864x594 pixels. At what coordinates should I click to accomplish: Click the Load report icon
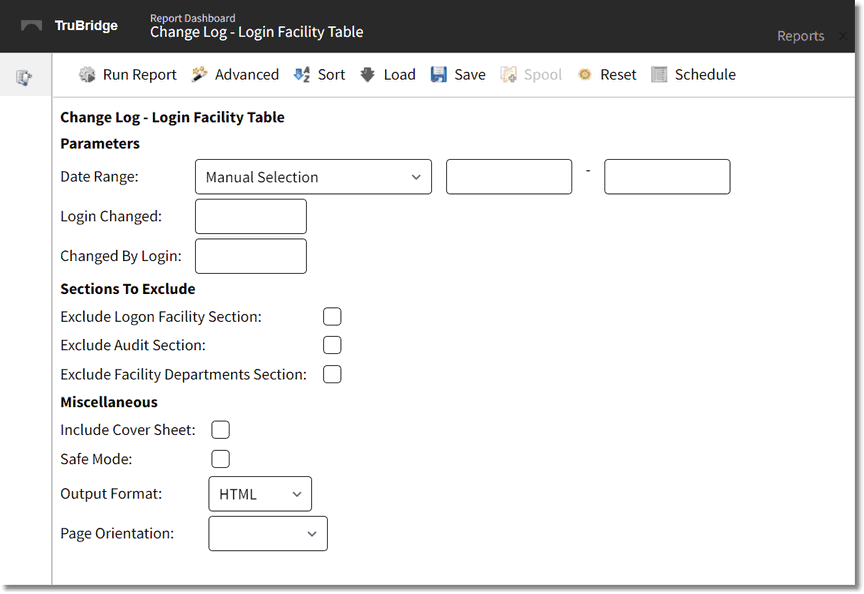367,74
